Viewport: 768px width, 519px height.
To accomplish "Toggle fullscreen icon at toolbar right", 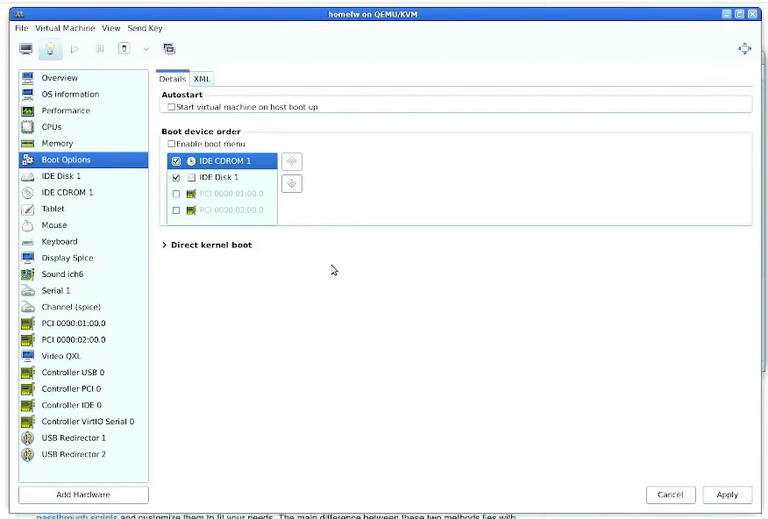I will [x=744, y=48].
